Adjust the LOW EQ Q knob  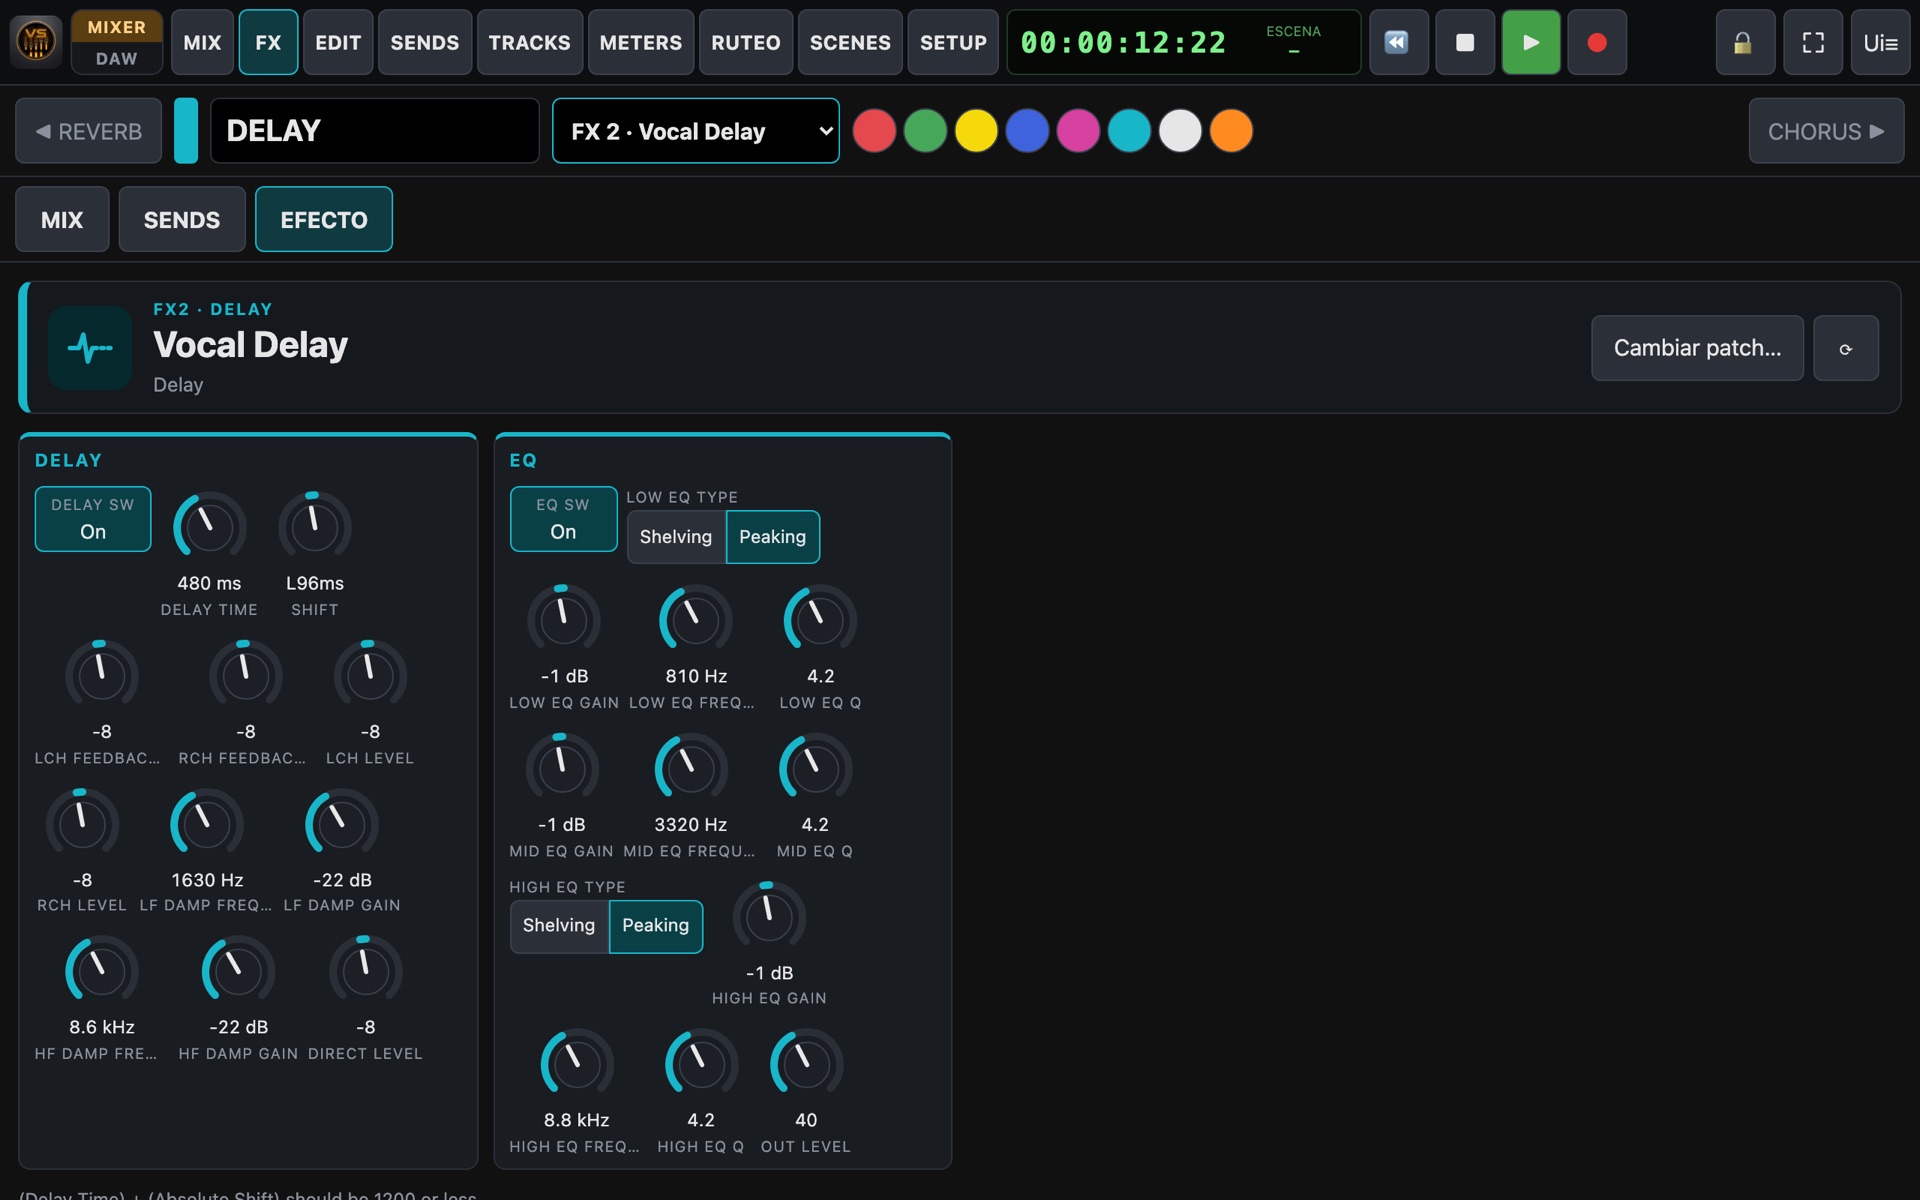click(820, 620)
